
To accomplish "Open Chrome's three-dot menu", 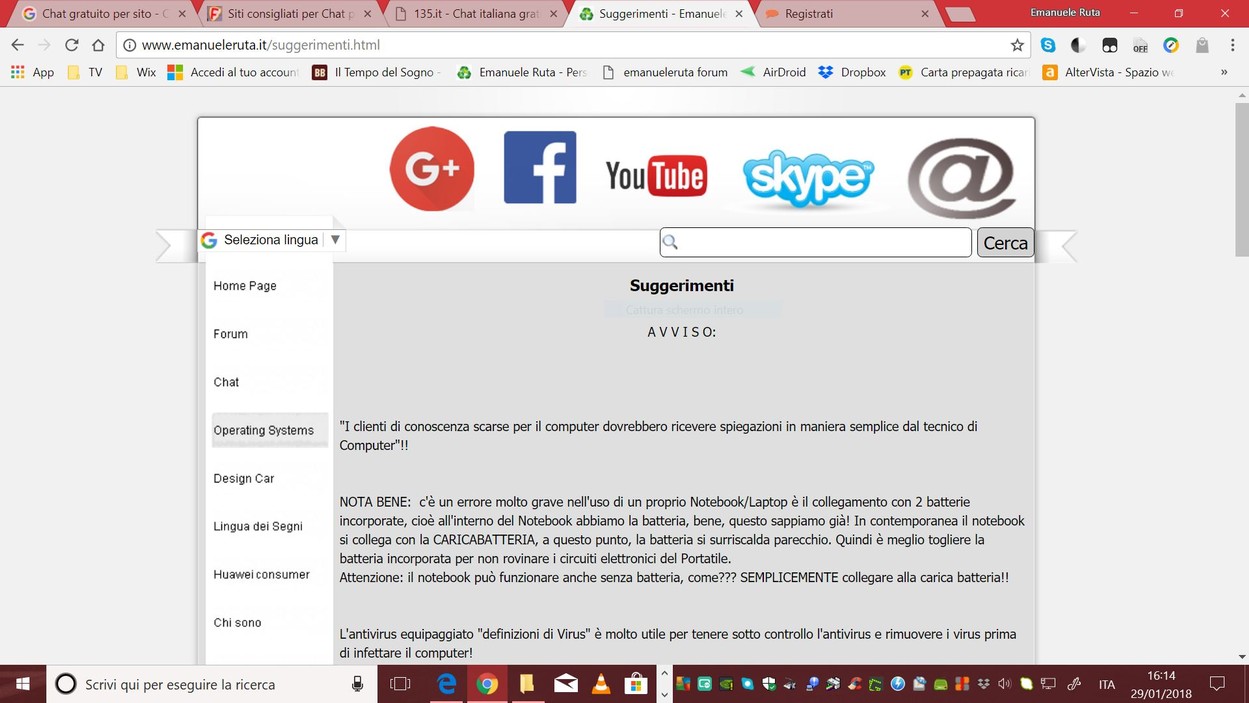I will pos(1231,45).
